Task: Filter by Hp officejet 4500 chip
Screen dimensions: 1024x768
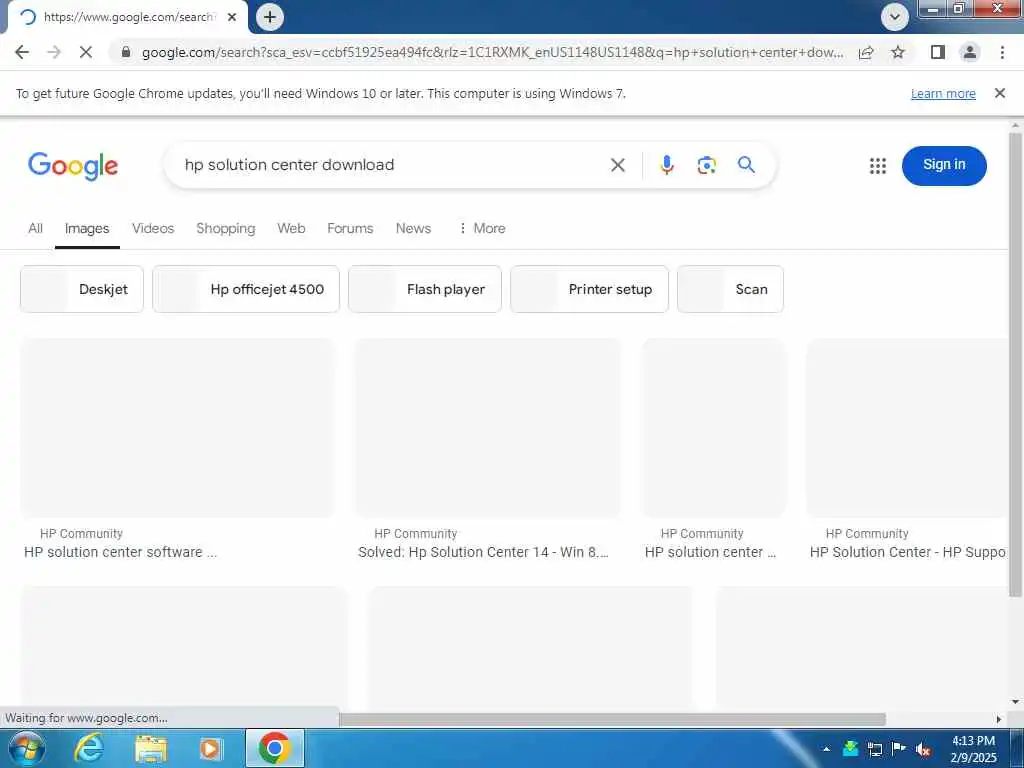Action: [x=246, y=289]
